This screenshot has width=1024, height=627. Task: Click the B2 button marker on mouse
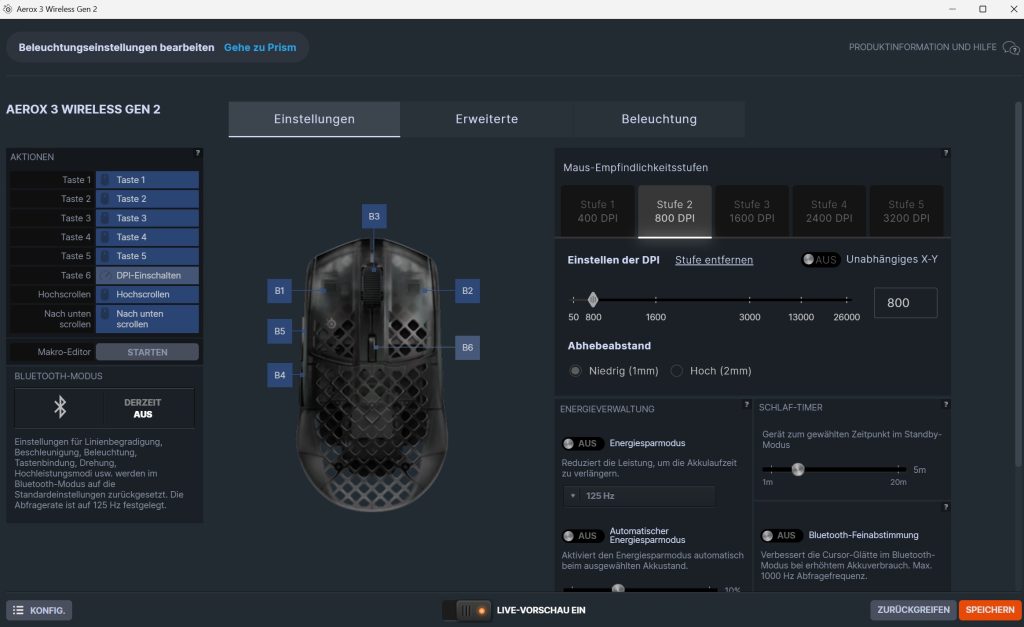tap(467, 291)
